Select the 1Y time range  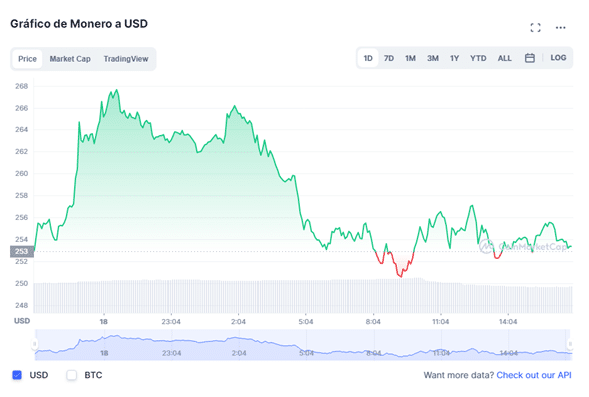(x=455, y=58)
